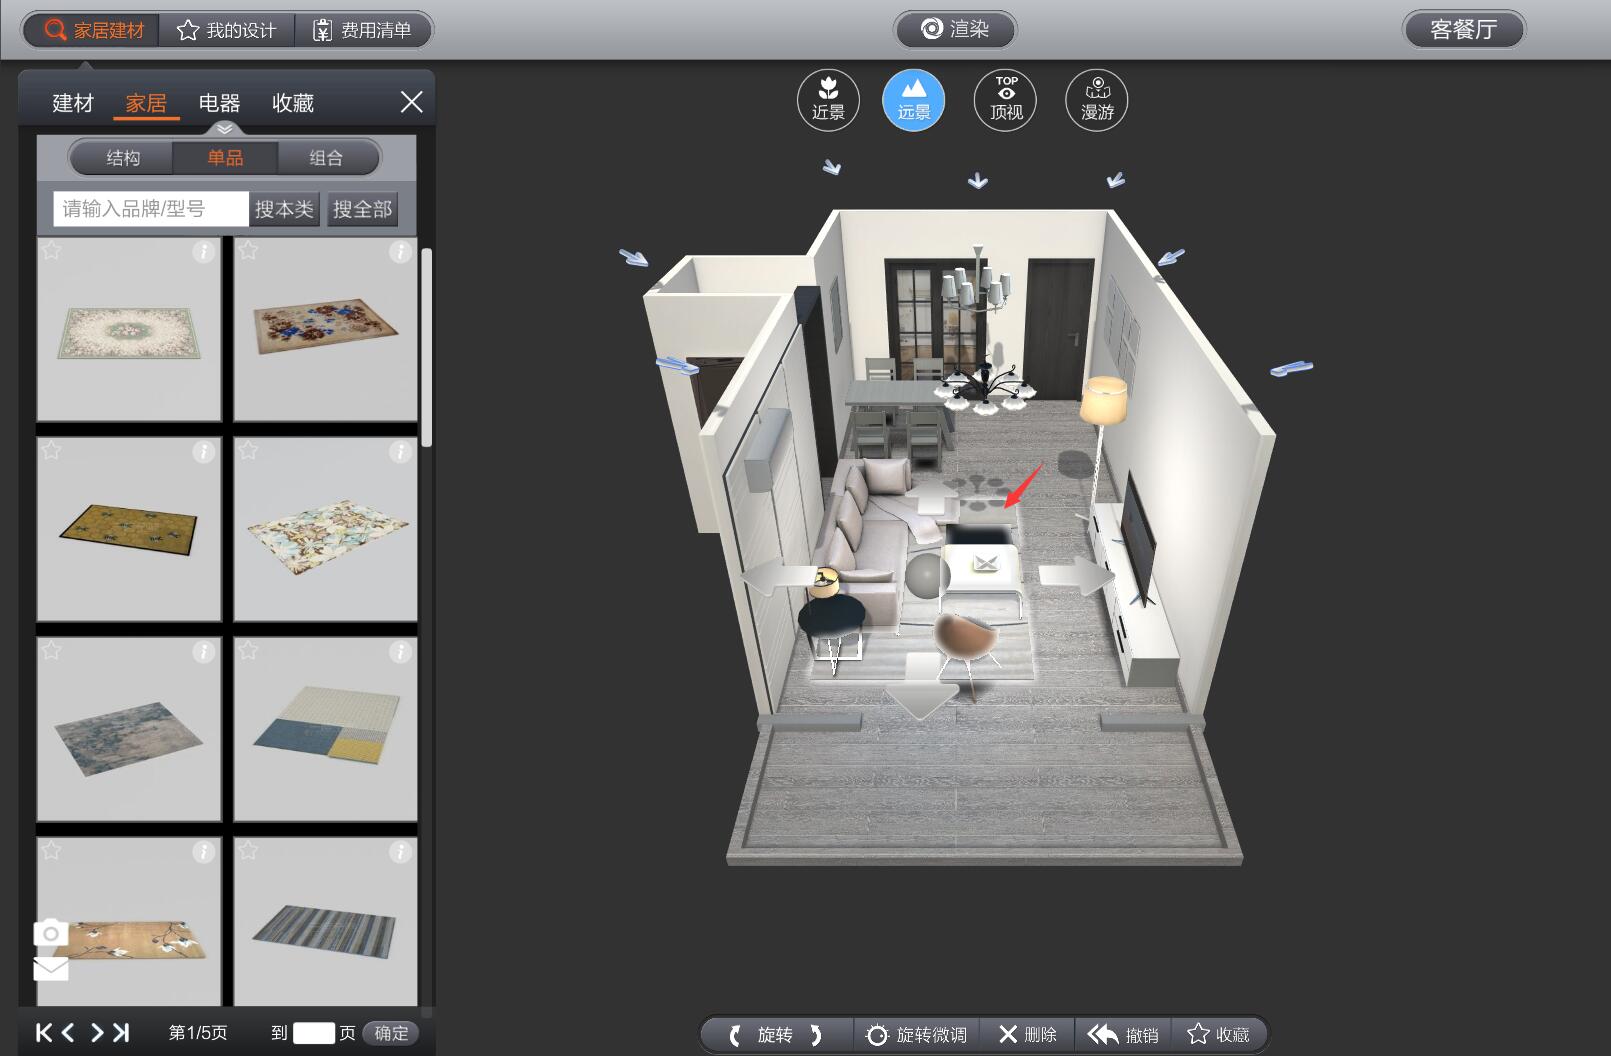The height and width of the screenshot is (1056, 1611).
Task: Click the 渲染 render button
Action: pyautogui.click(x=955, y=30)
